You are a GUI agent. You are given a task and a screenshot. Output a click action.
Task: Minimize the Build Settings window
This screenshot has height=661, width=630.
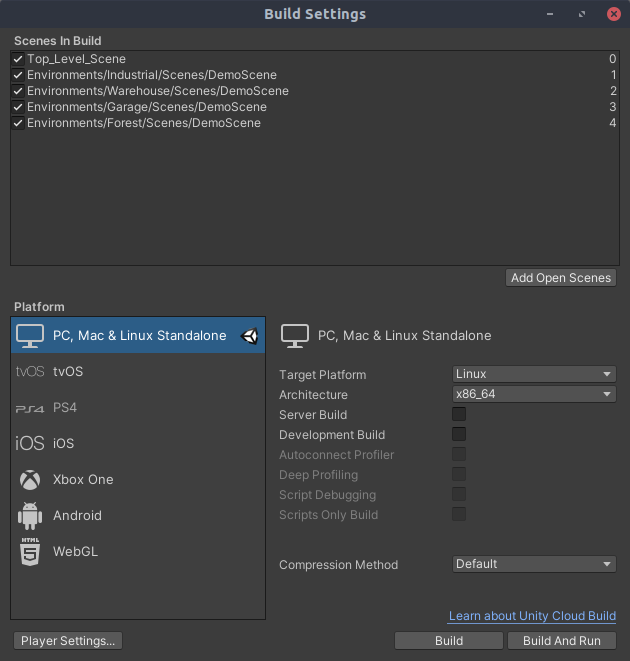(x=550, y=14)
